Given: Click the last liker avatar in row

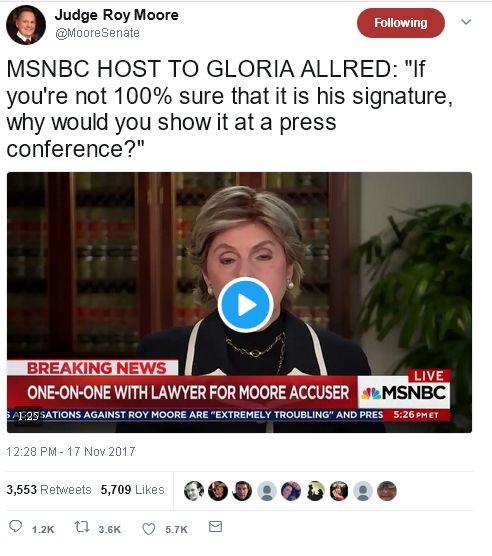Looking at the screenshot, I should pos(387,491).
